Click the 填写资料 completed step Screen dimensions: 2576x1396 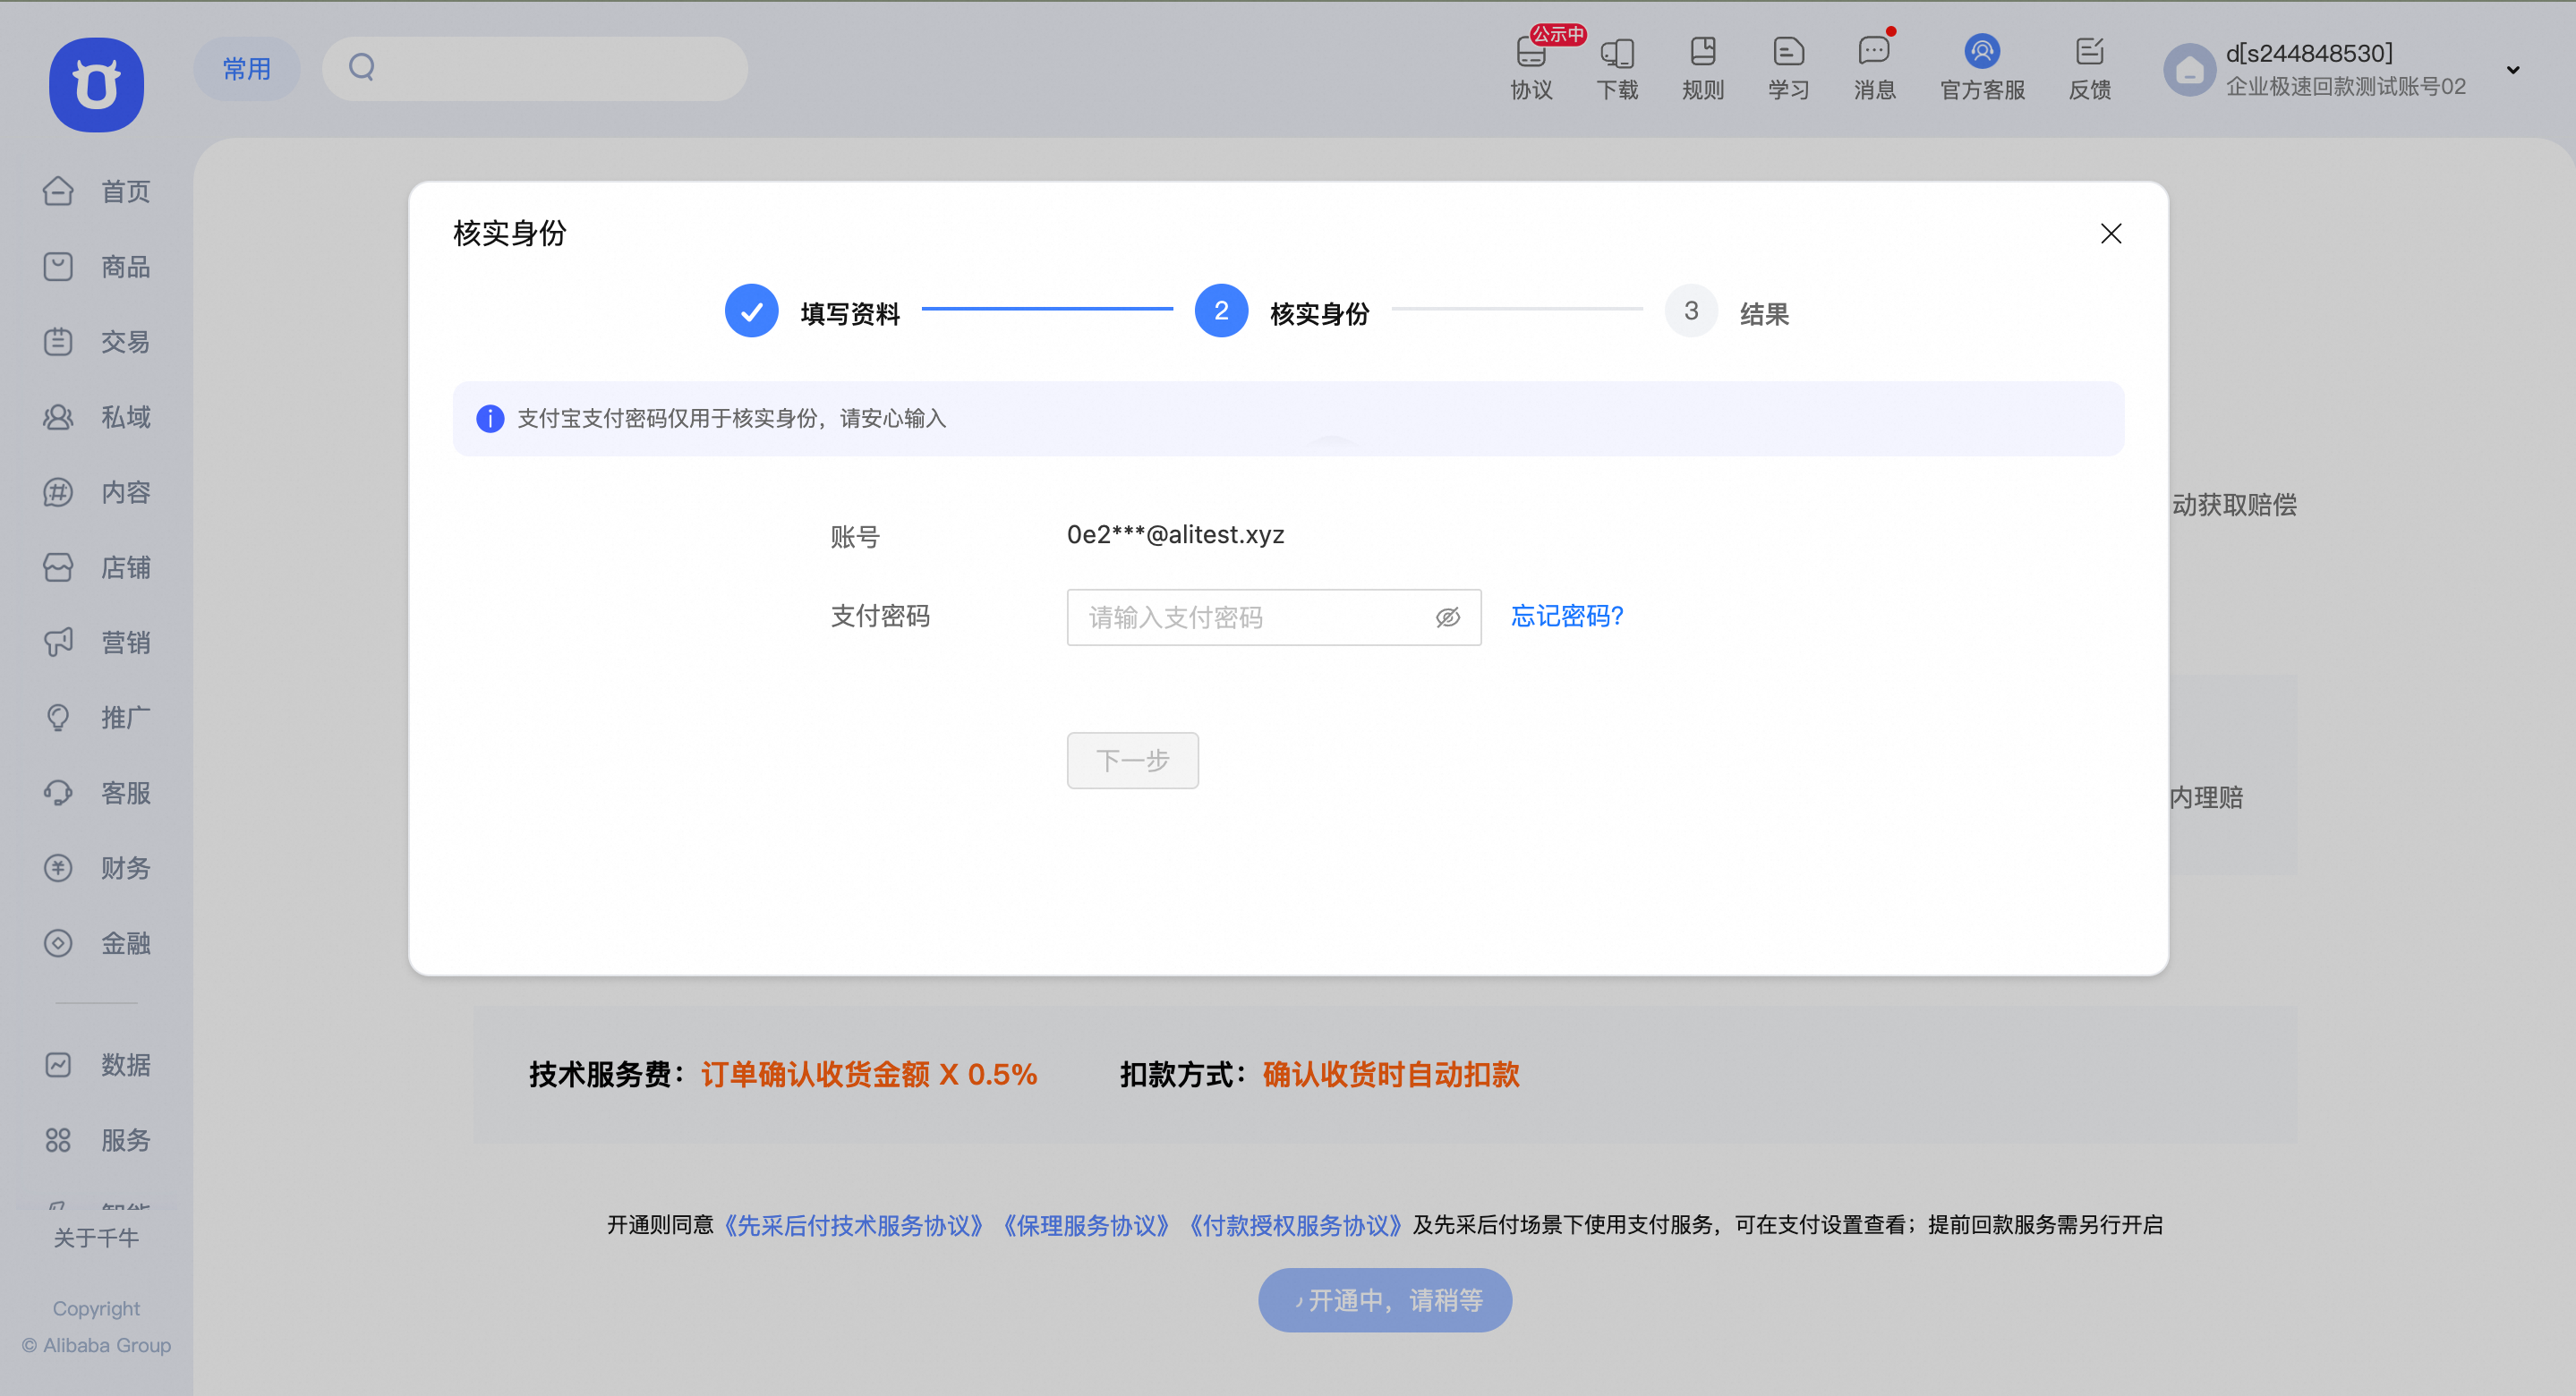click(x=813, y=311)
